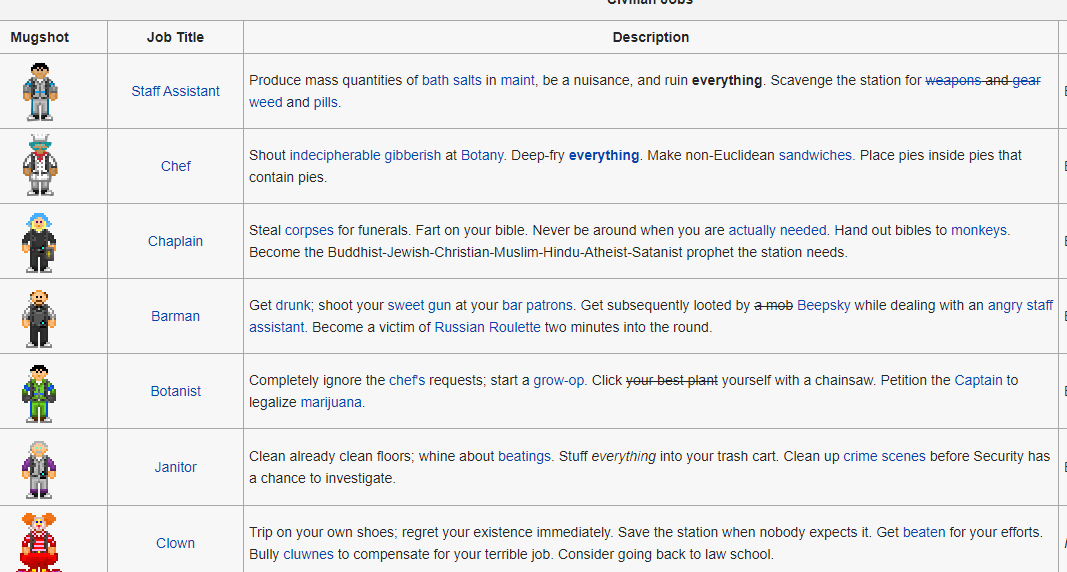
Task: Click the 'Job Title' column header
Action: tap(176, 37)
